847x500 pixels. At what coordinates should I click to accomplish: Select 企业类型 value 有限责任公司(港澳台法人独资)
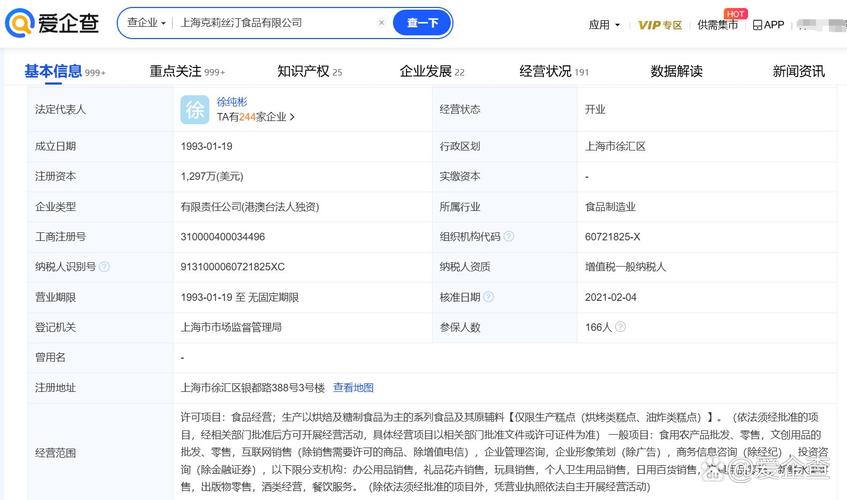tap(250, 207)
